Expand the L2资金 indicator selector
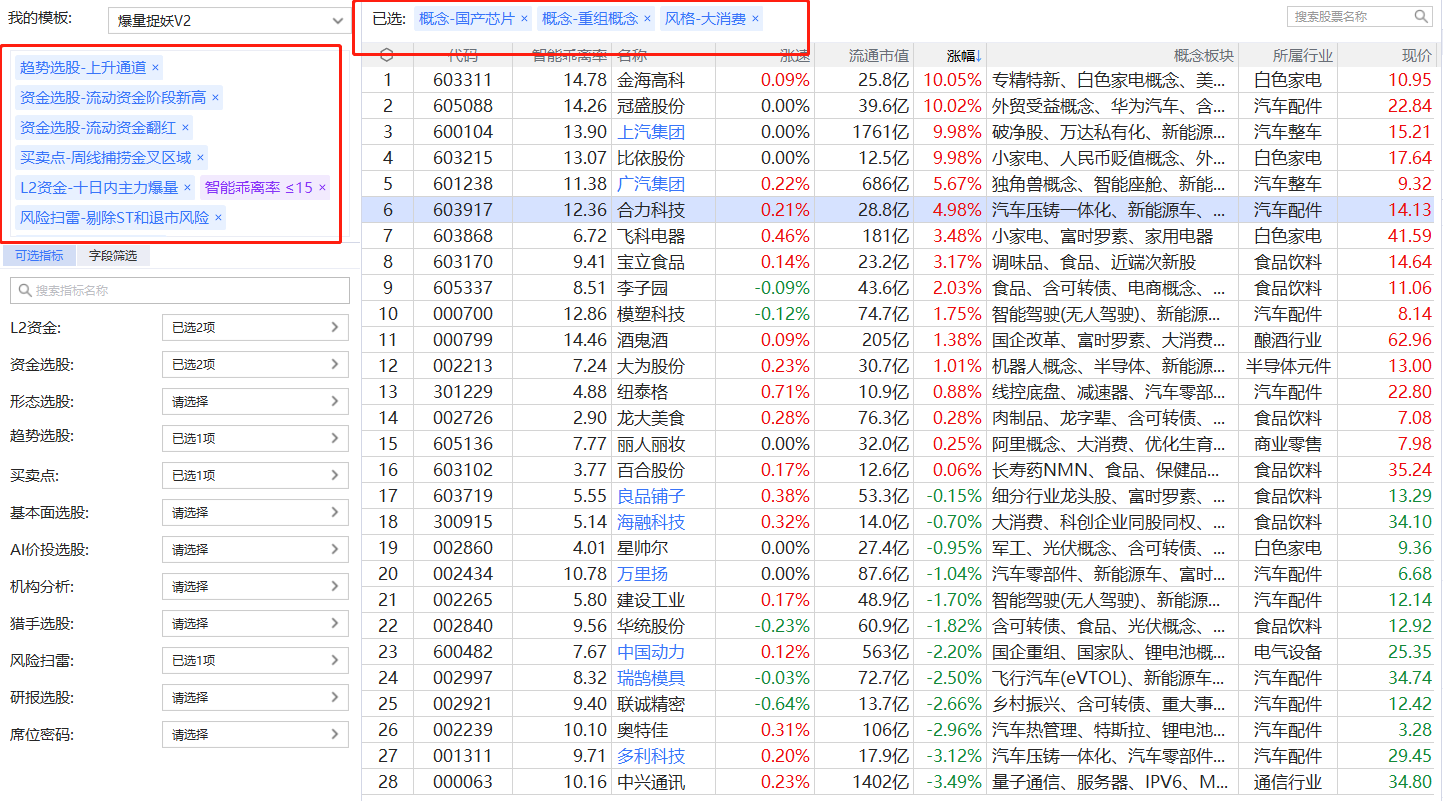The height and width of the screenshot is (801, 1443). coord(255,327)
